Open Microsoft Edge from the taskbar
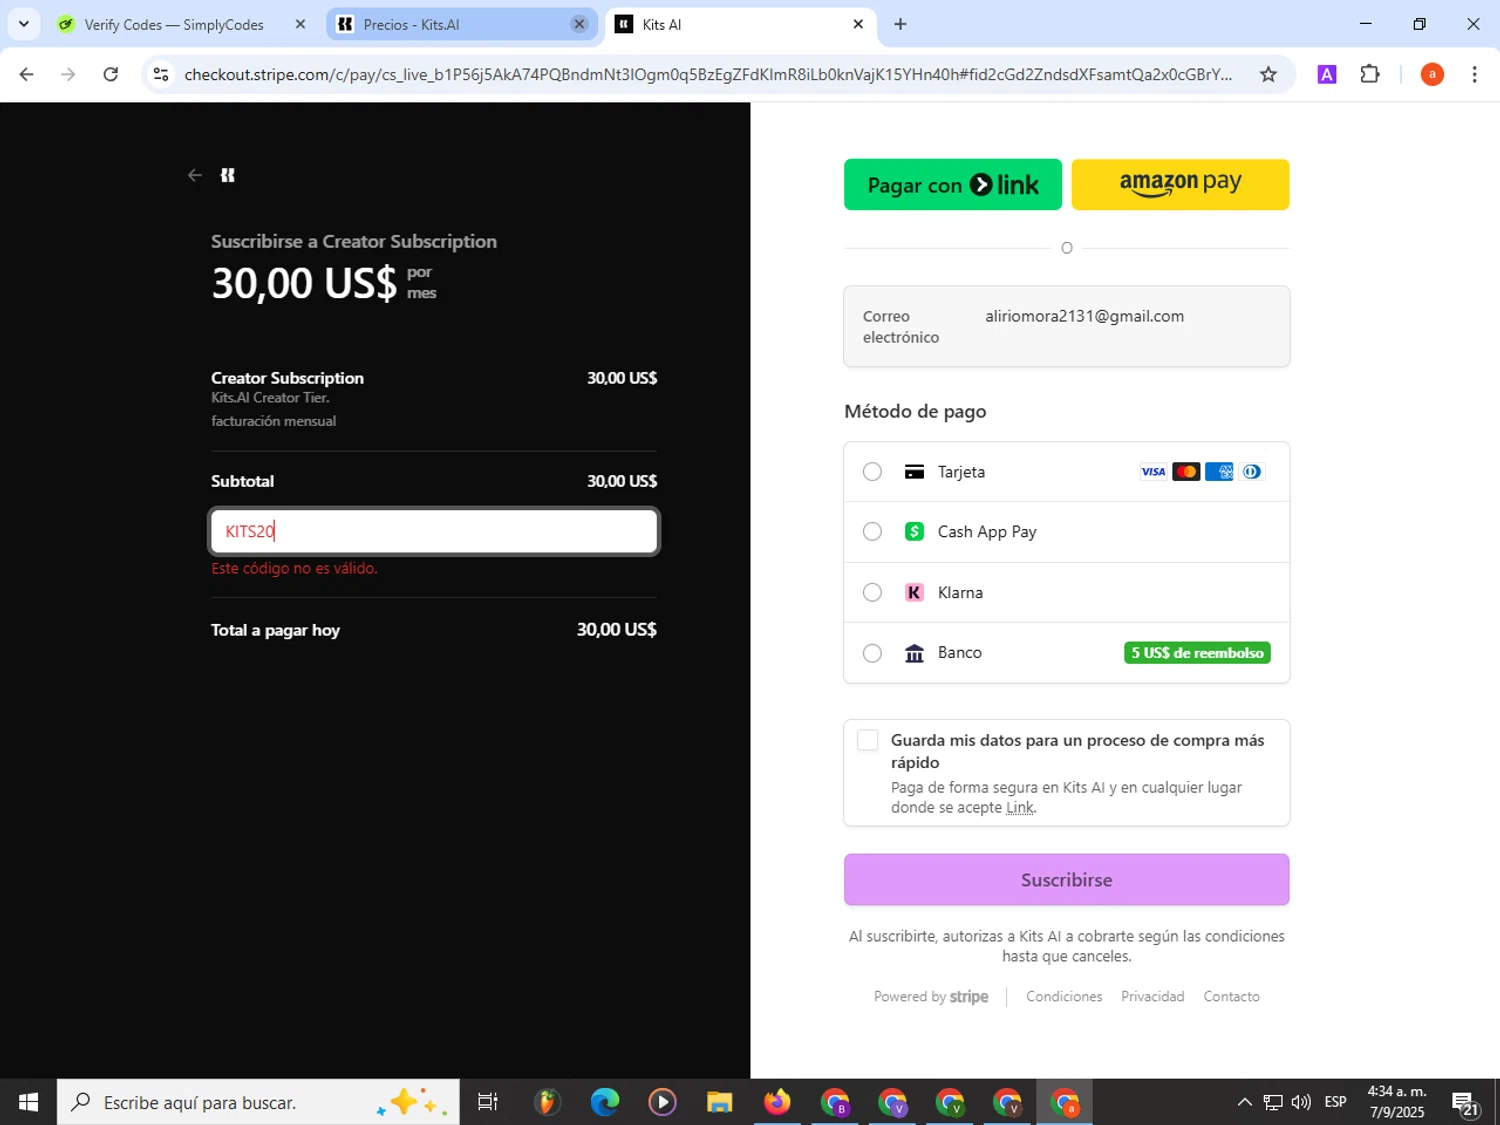This screenshot has height=1125, width=1500. [x=605, y=1102]
